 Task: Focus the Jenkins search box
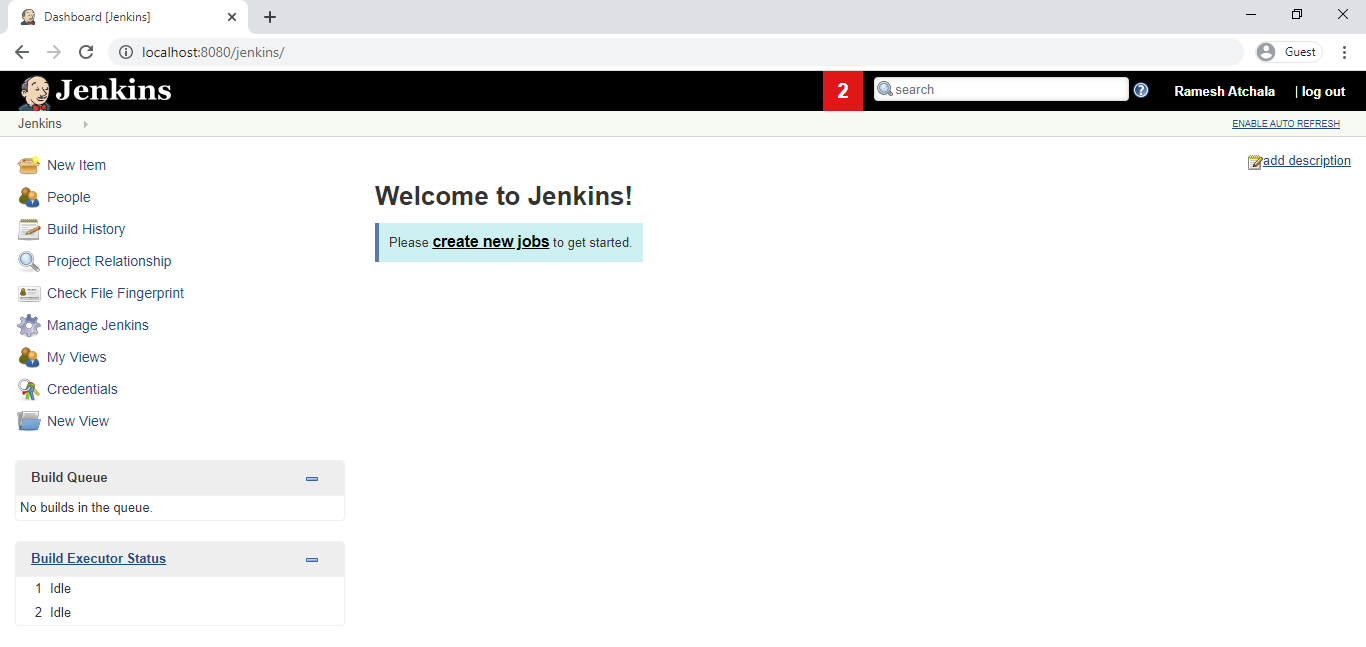coord(1001,89)
